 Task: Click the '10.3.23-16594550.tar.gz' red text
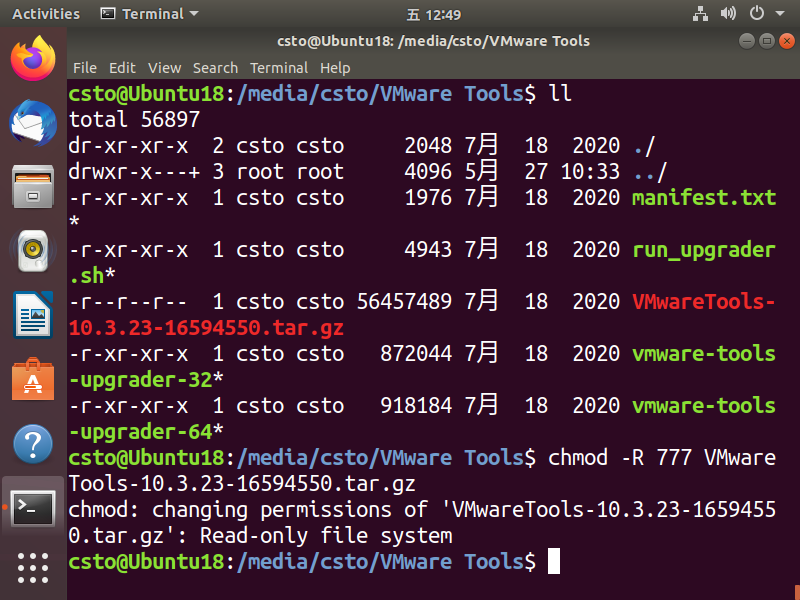[206, 328]
